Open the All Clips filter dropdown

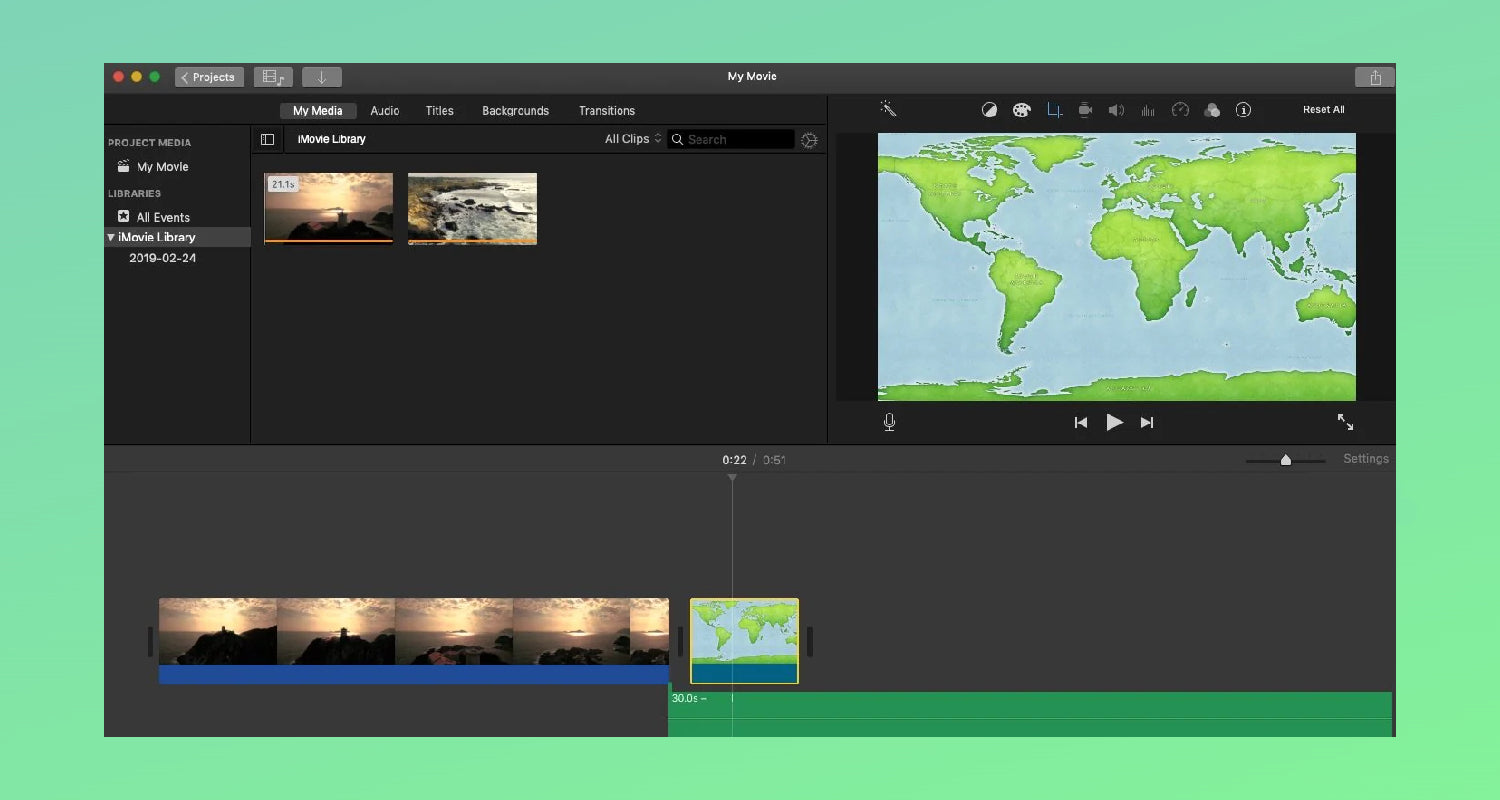coord(632,139)
